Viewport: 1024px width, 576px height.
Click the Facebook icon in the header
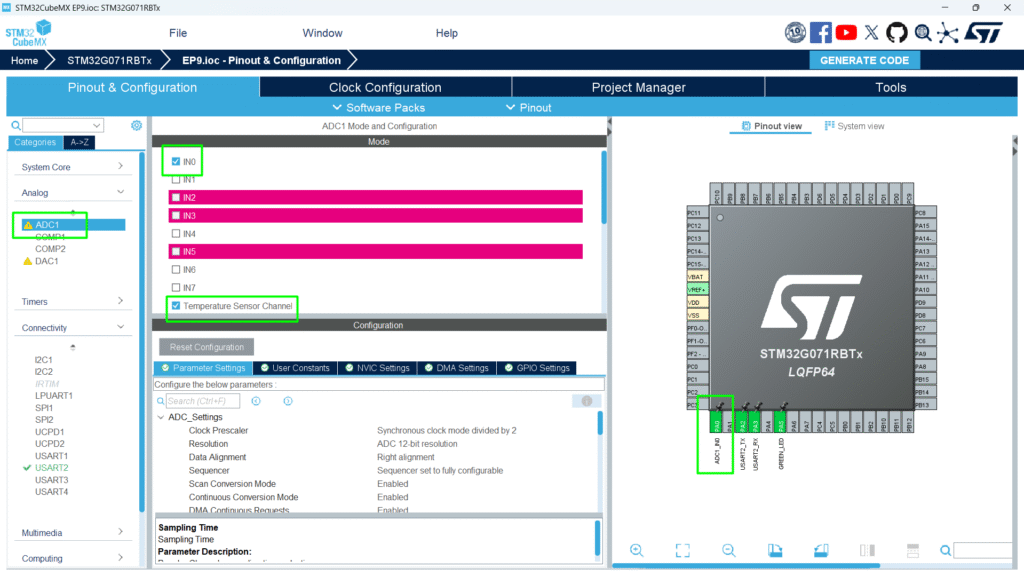coord(821,33)
